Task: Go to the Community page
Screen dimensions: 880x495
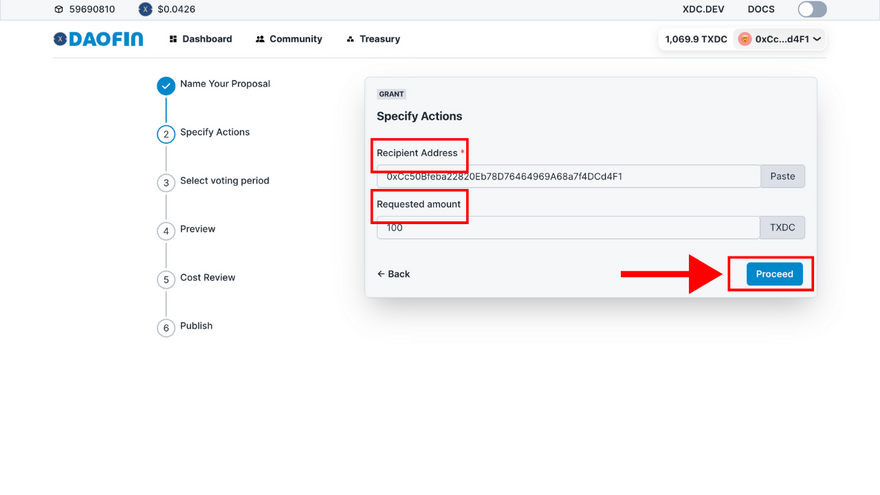Action: 288,39
